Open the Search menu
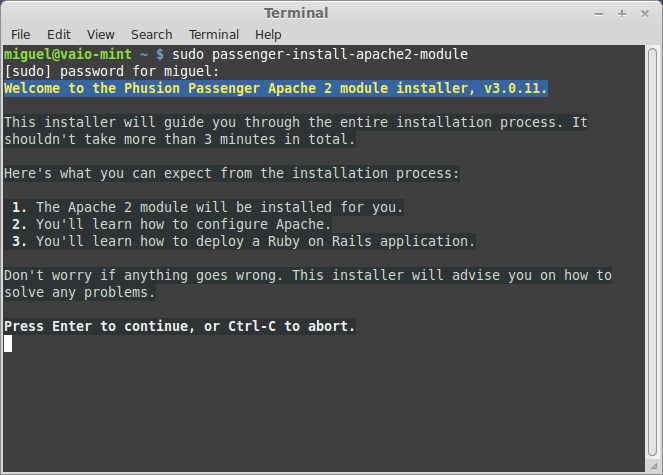The width and height of the screenshot is (663, 475). 151,34
